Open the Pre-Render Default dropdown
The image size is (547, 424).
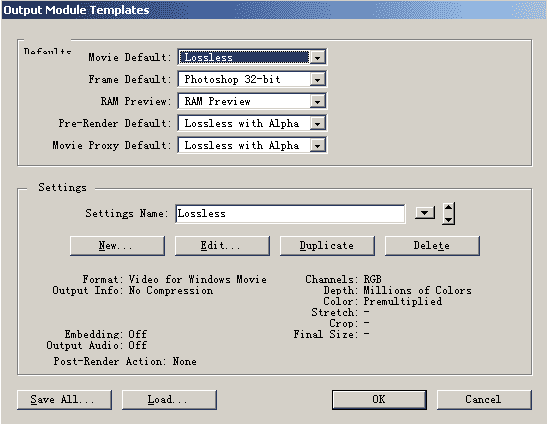[252, 123]
